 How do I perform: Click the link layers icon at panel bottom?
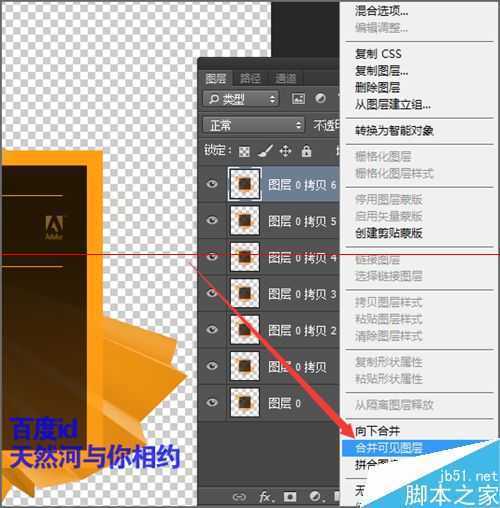(239, 497)
